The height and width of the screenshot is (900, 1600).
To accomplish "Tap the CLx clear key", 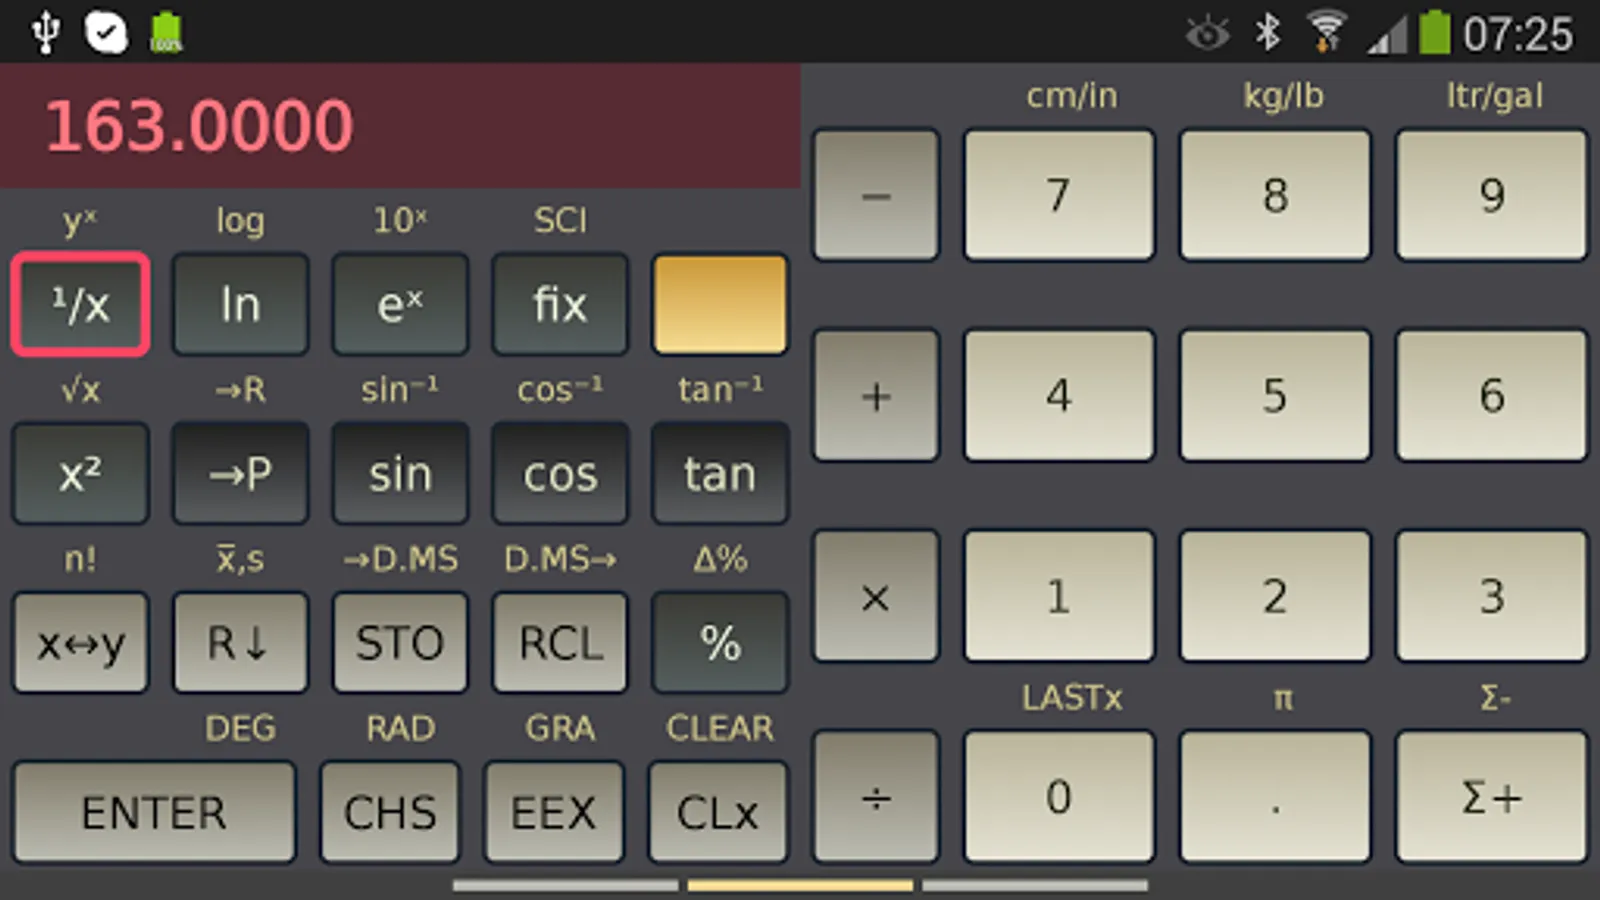I will click(x=718, y=812).
